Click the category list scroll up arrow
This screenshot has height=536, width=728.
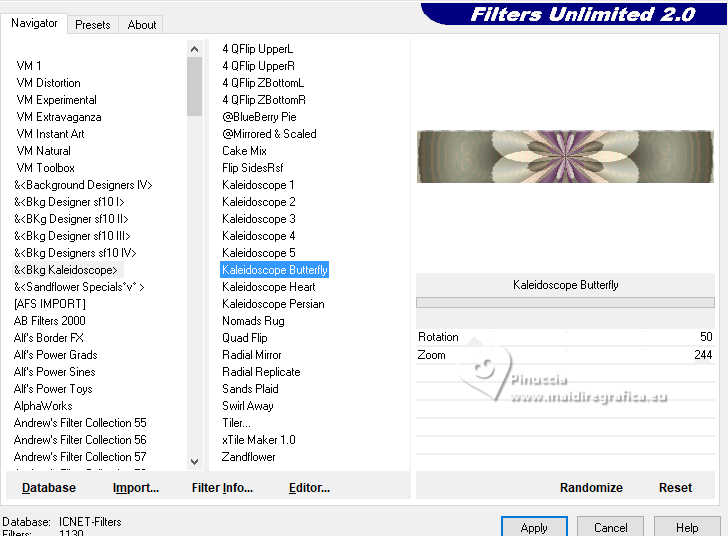(x=195, y=49)
